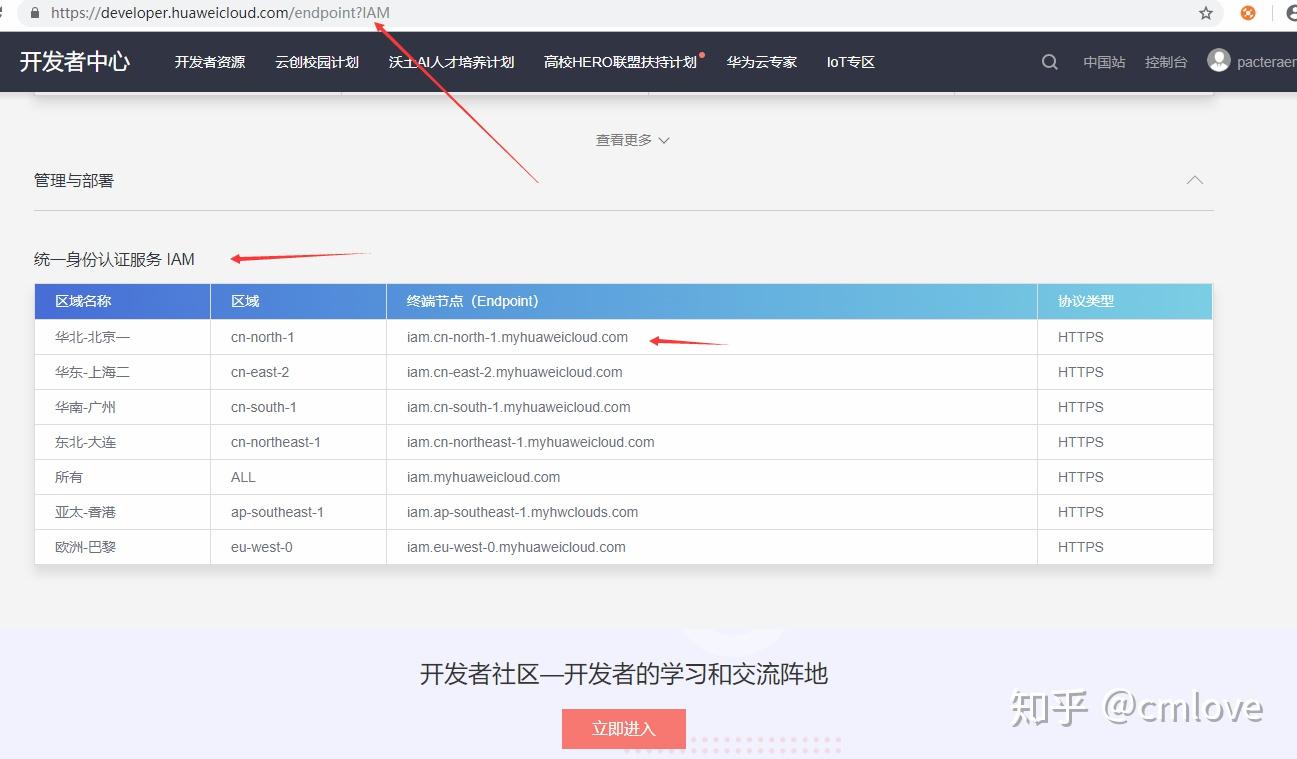The height and width of the screenshot is (759, 1297).
Task: Click 管理与部署 section title
Action: 74,180
